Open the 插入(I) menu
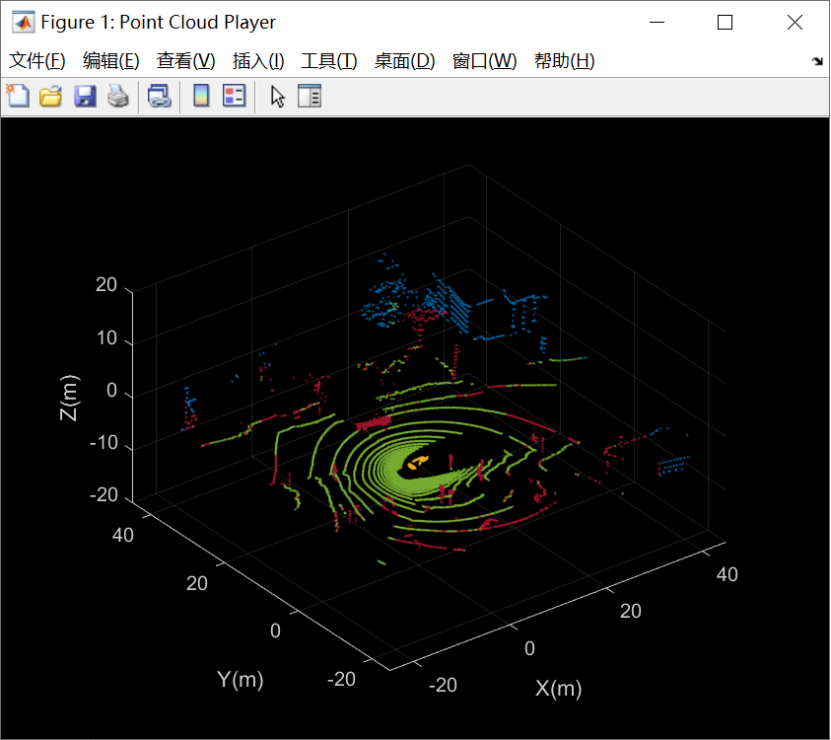831x740 pixels. tap(258, 61)
